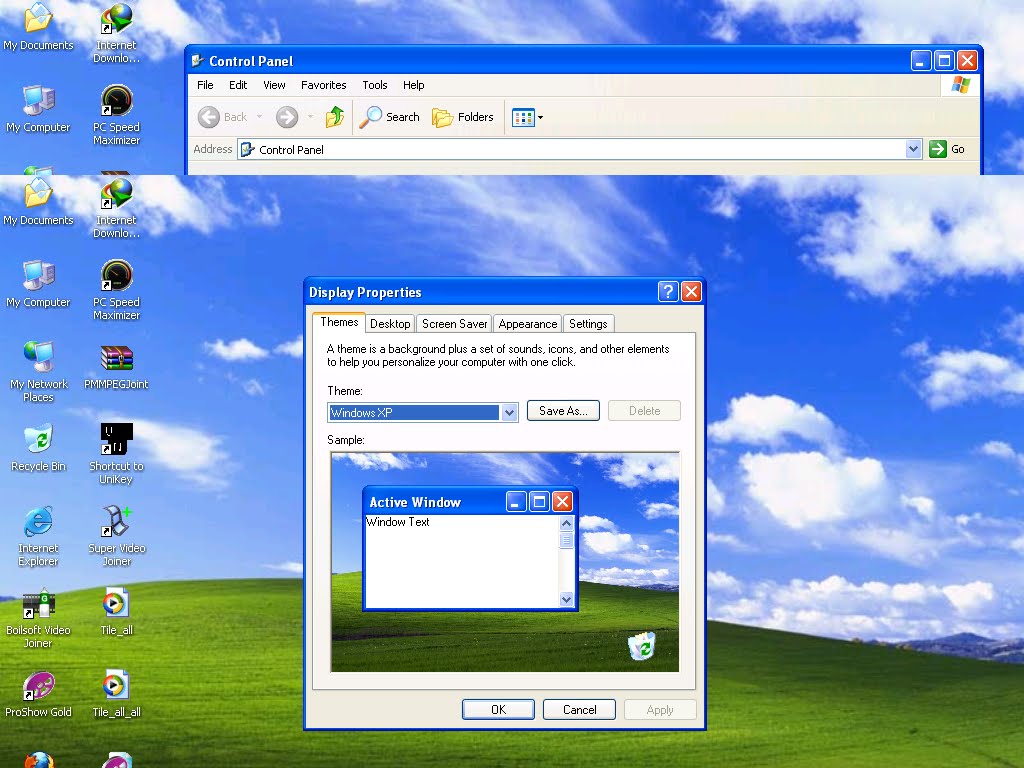1024x768 pixels.
Task: Switch to the Desktop tab
Action: coord(390,324)
